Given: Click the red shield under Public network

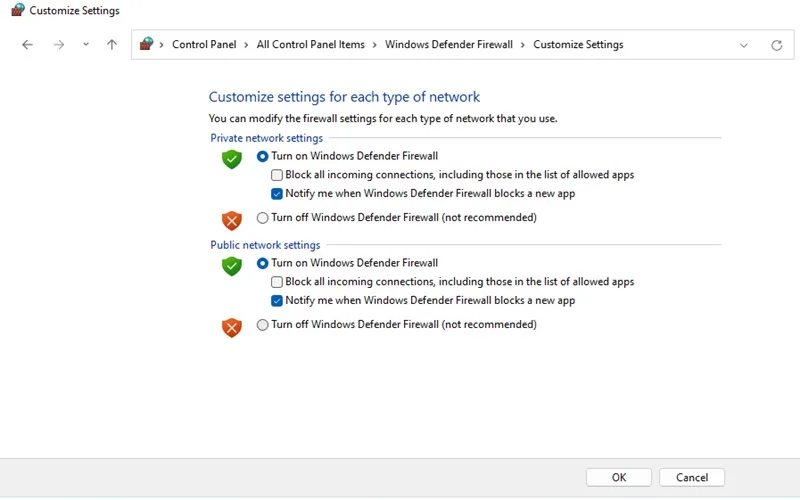Looking at the screenshot, I should click(x=232, y=328).
